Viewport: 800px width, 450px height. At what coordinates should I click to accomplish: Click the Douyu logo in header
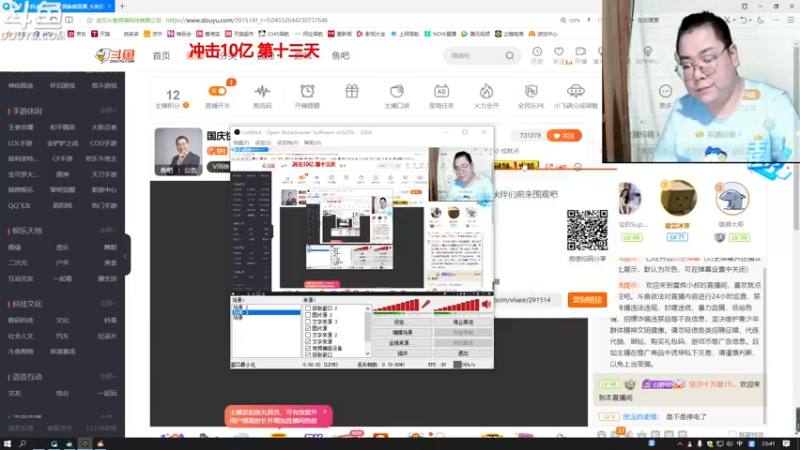click(115, 56)
